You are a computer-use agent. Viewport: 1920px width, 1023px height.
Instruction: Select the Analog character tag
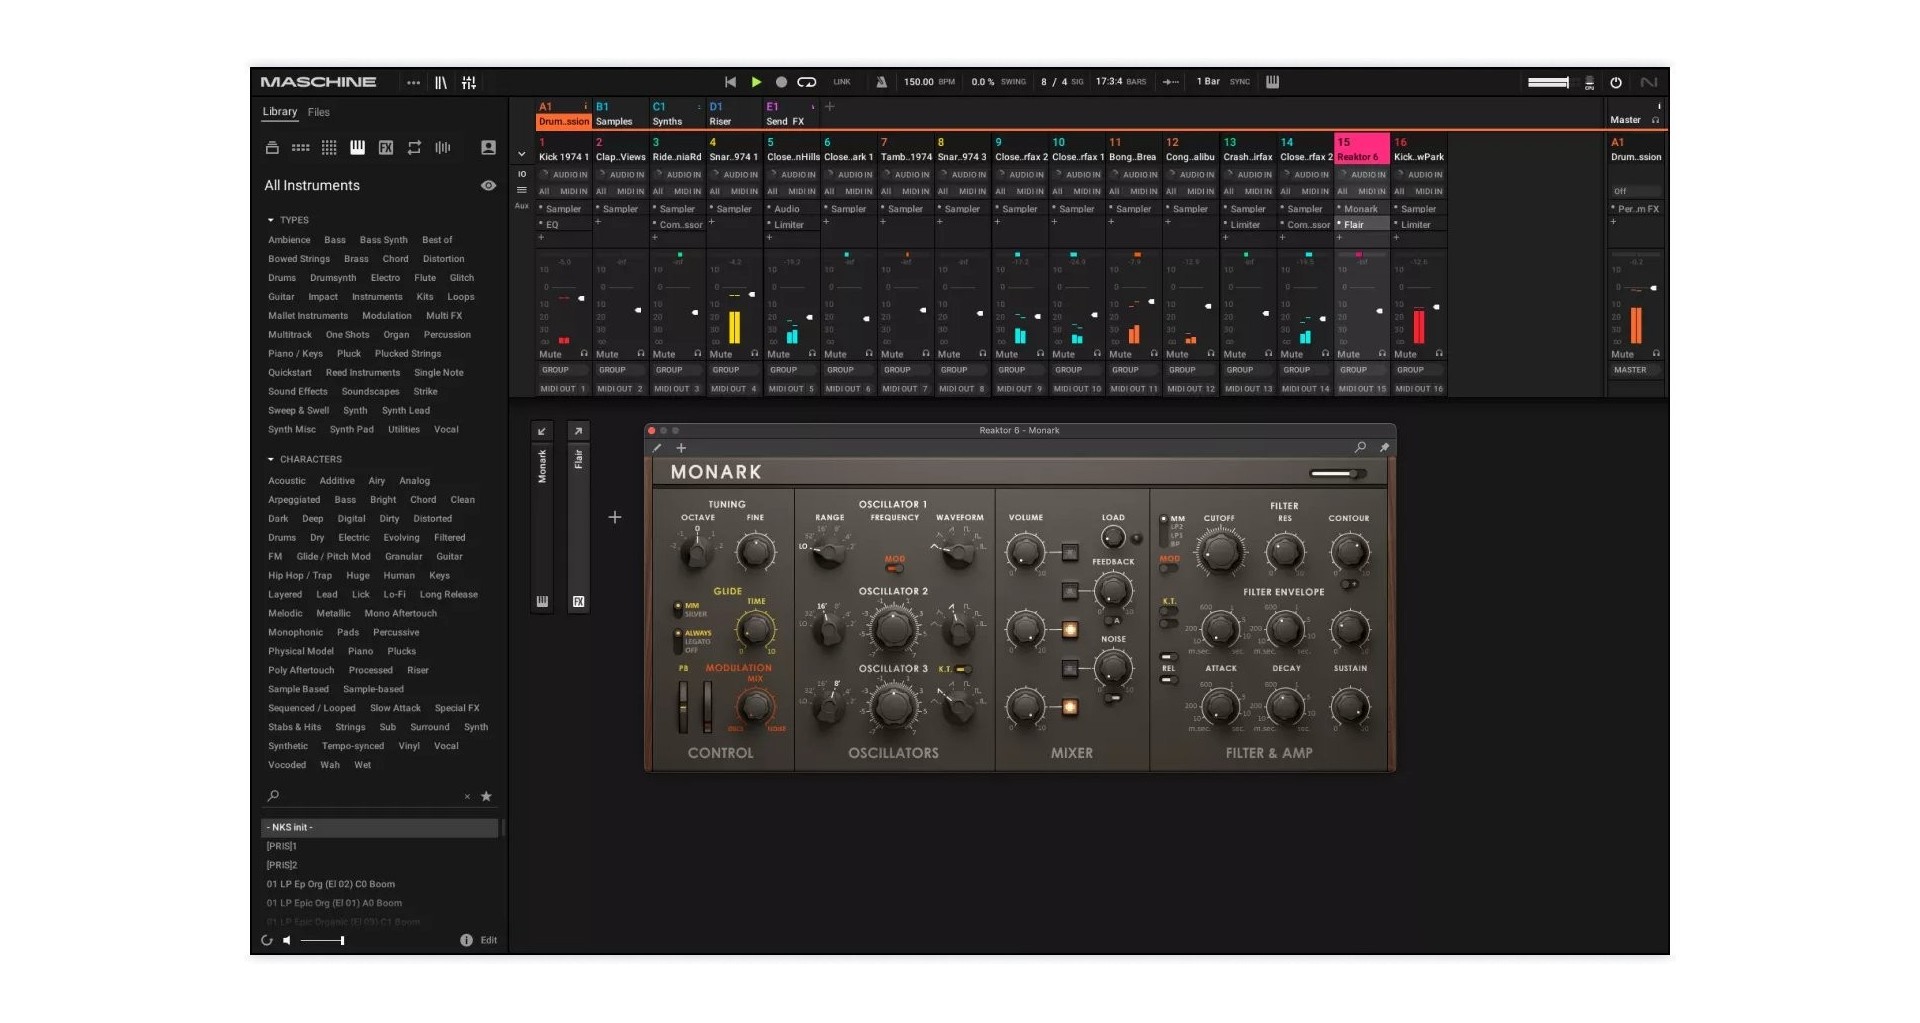tap(415, 481)
